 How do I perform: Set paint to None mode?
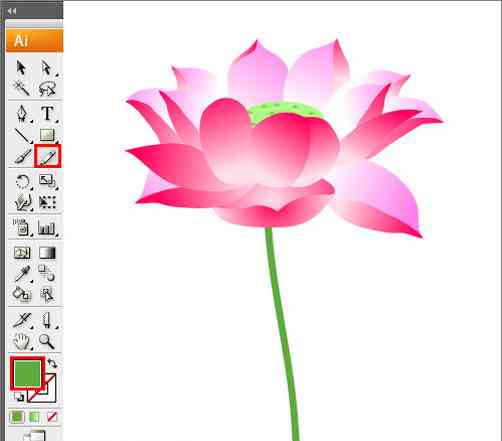pyautogui.click(x=52, y=417)
